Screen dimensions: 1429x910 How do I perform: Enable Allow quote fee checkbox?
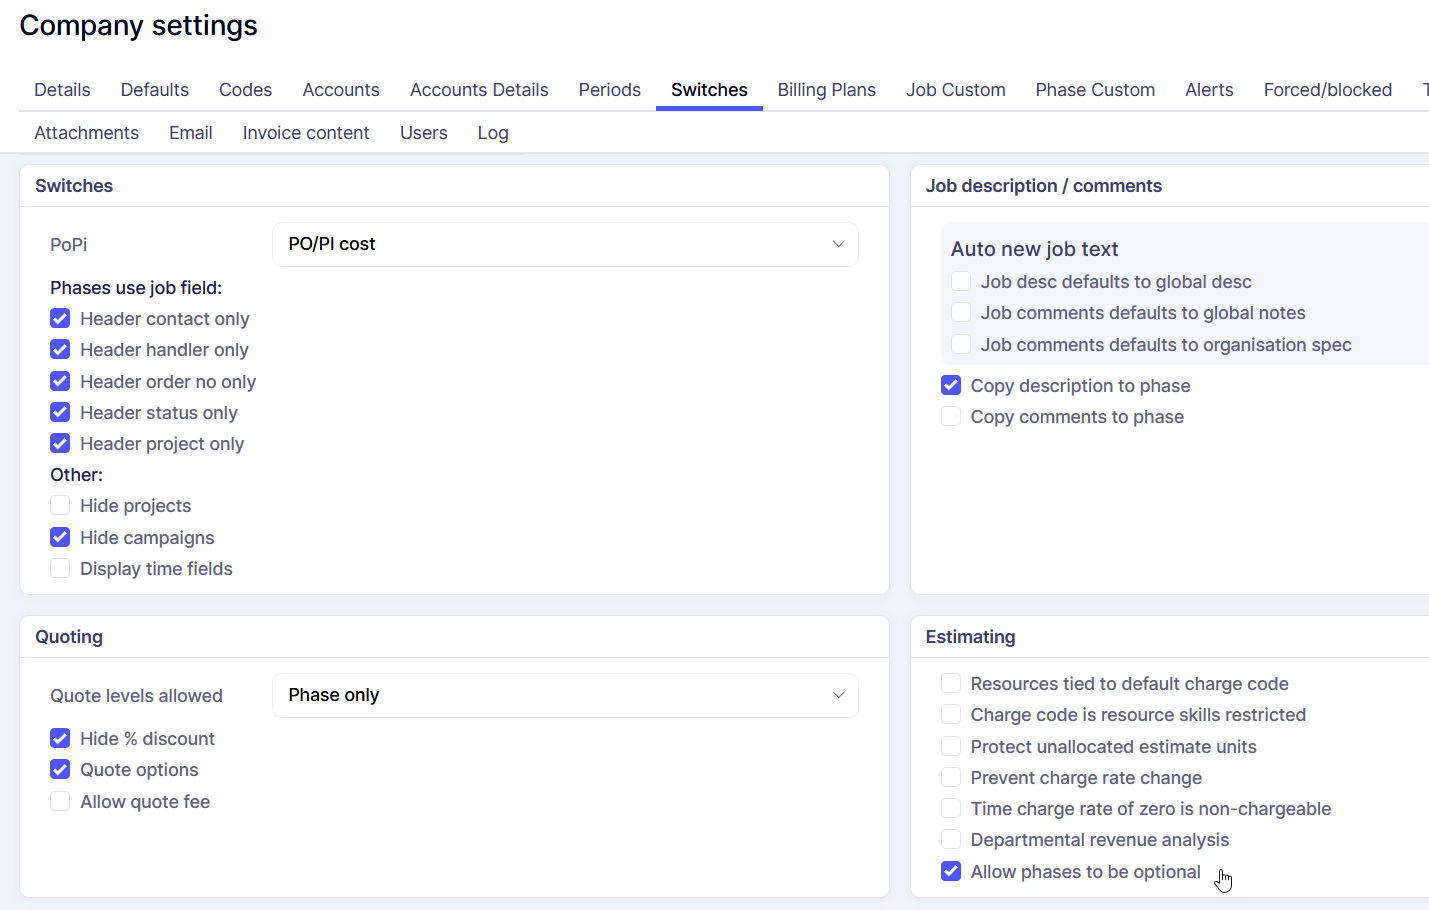pyautogui.click(x=60, y=802)
